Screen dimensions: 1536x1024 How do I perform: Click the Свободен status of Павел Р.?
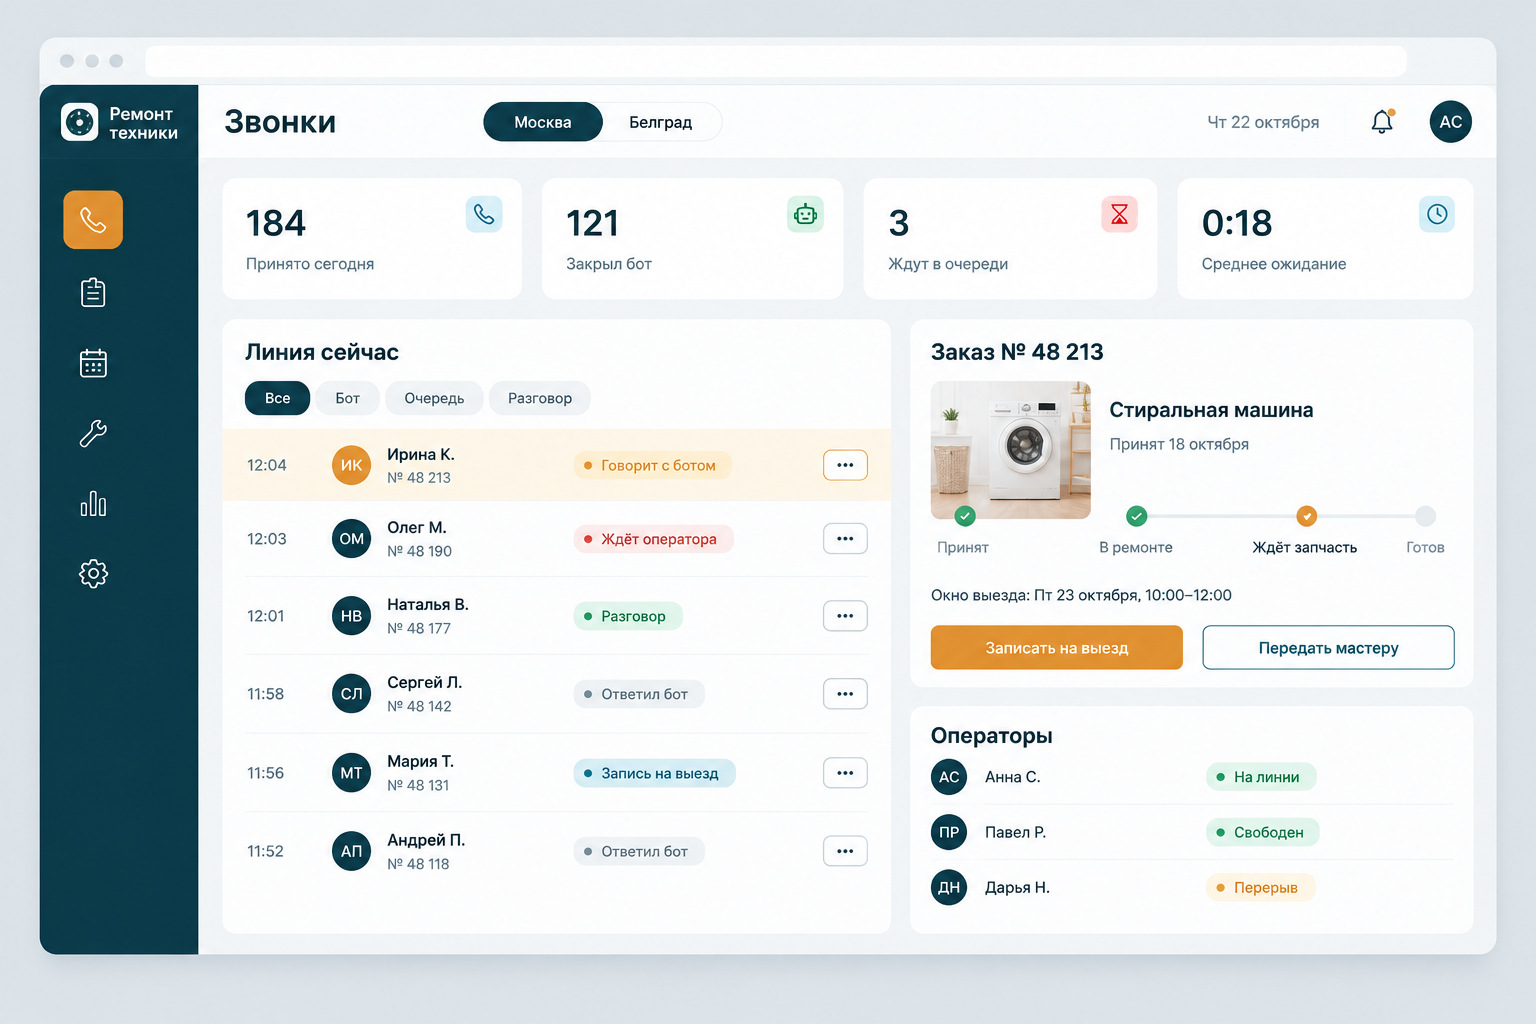click(x=1263, y=832)
